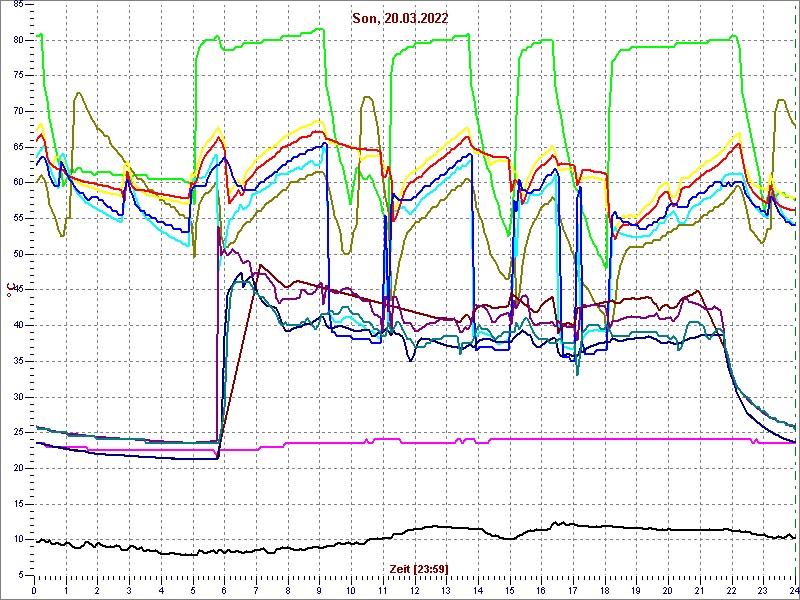Select the '25' temperature axis tick label
Viewport: 800px width, 600px height.
[x=17, y=433]
